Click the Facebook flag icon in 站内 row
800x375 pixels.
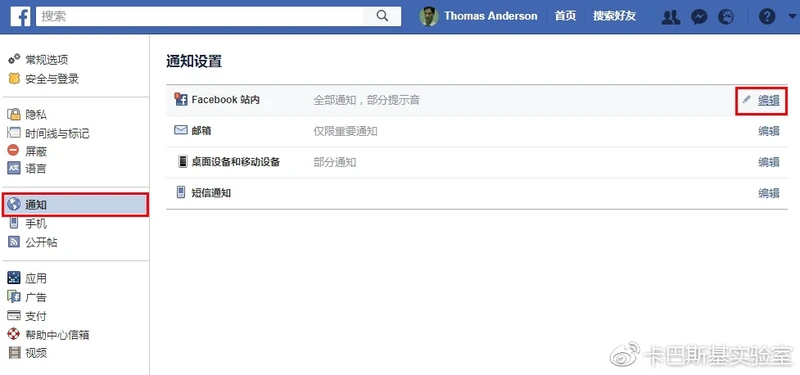181,99
